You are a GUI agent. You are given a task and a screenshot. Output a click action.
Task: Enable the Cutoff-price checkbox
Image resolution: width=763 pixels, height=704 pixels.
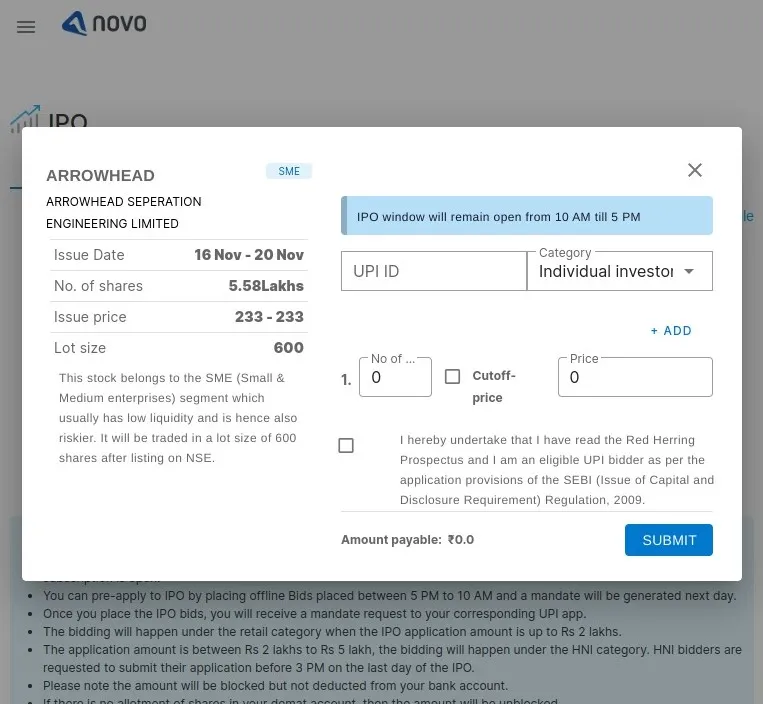(x=452, y=377)
